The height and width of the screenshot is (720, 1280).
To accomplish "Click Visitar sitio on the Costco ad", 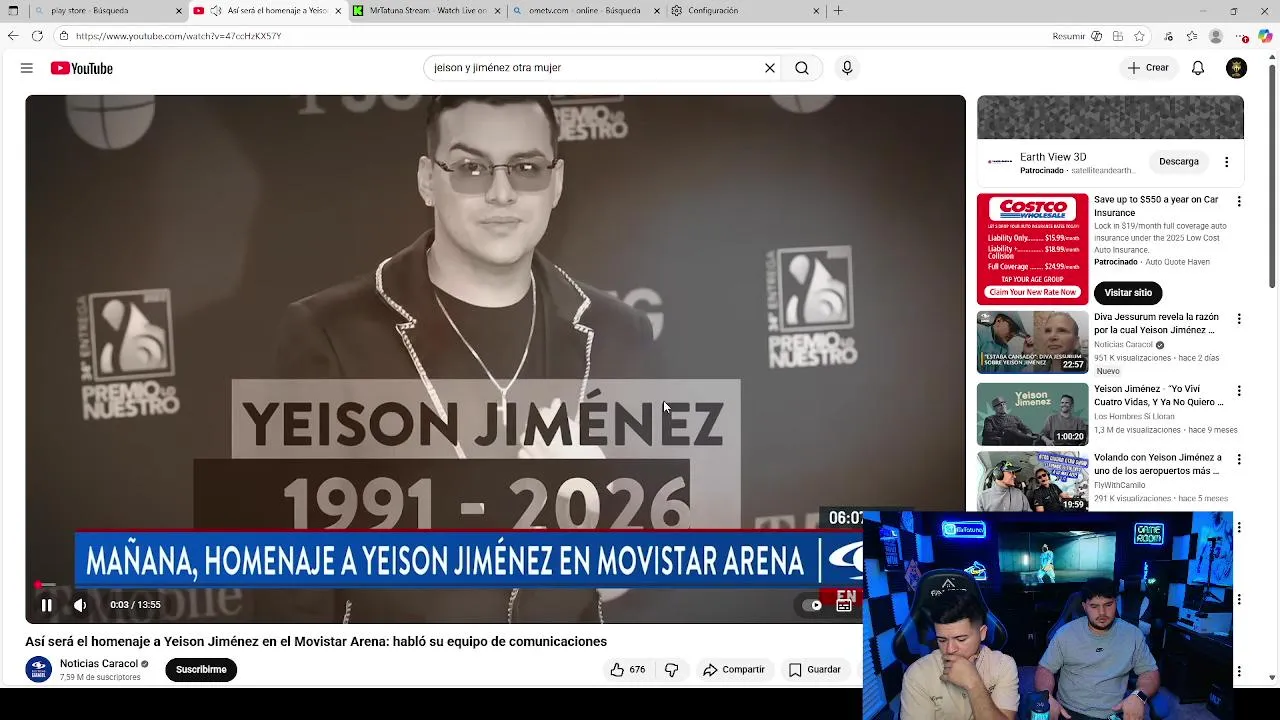I will click(x=1128, y=293).
